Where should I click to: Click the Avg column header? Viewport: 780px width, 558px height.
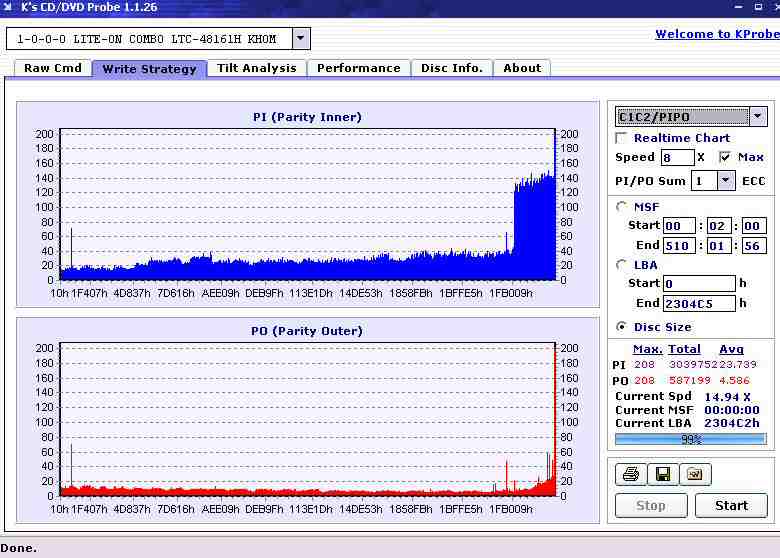tap(731, 349)
